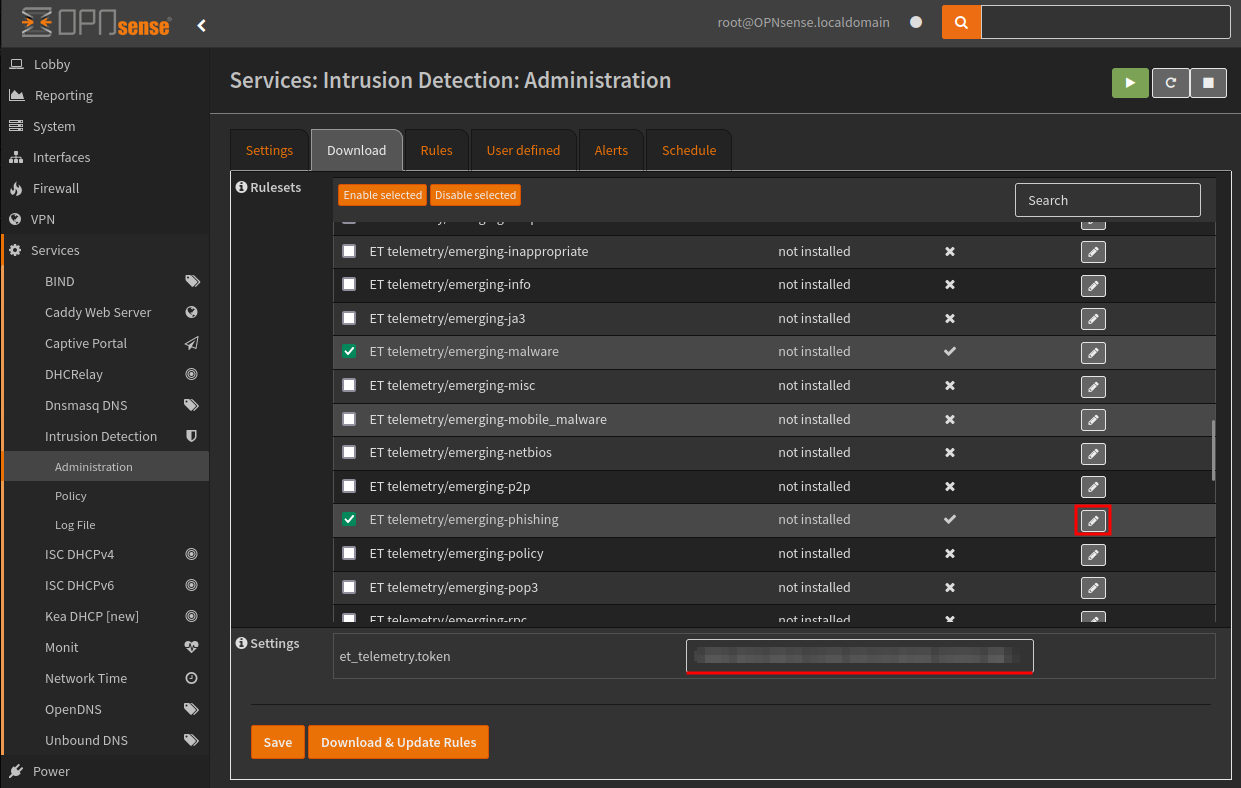Open the User defined tab
Image resolution: width=1241 pixels, height=788 pixels.
coord(523,150)
